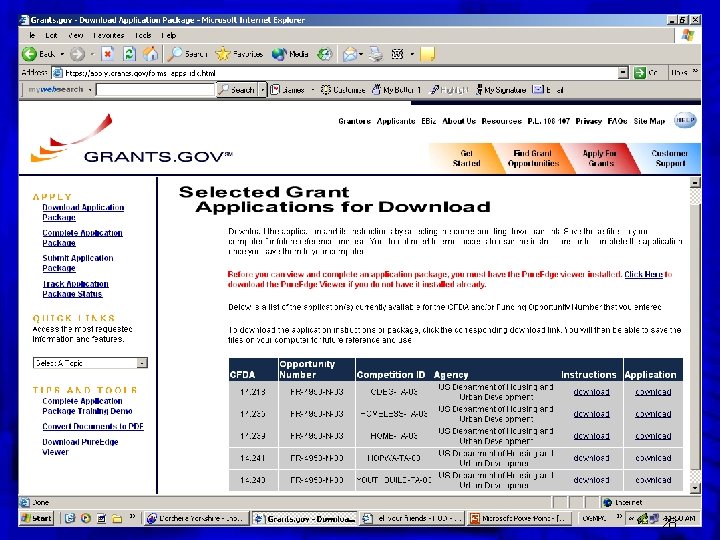Screen dimensions: 720x540
Task: Click the Refresh page icon
Action: [x=129, y=54]
